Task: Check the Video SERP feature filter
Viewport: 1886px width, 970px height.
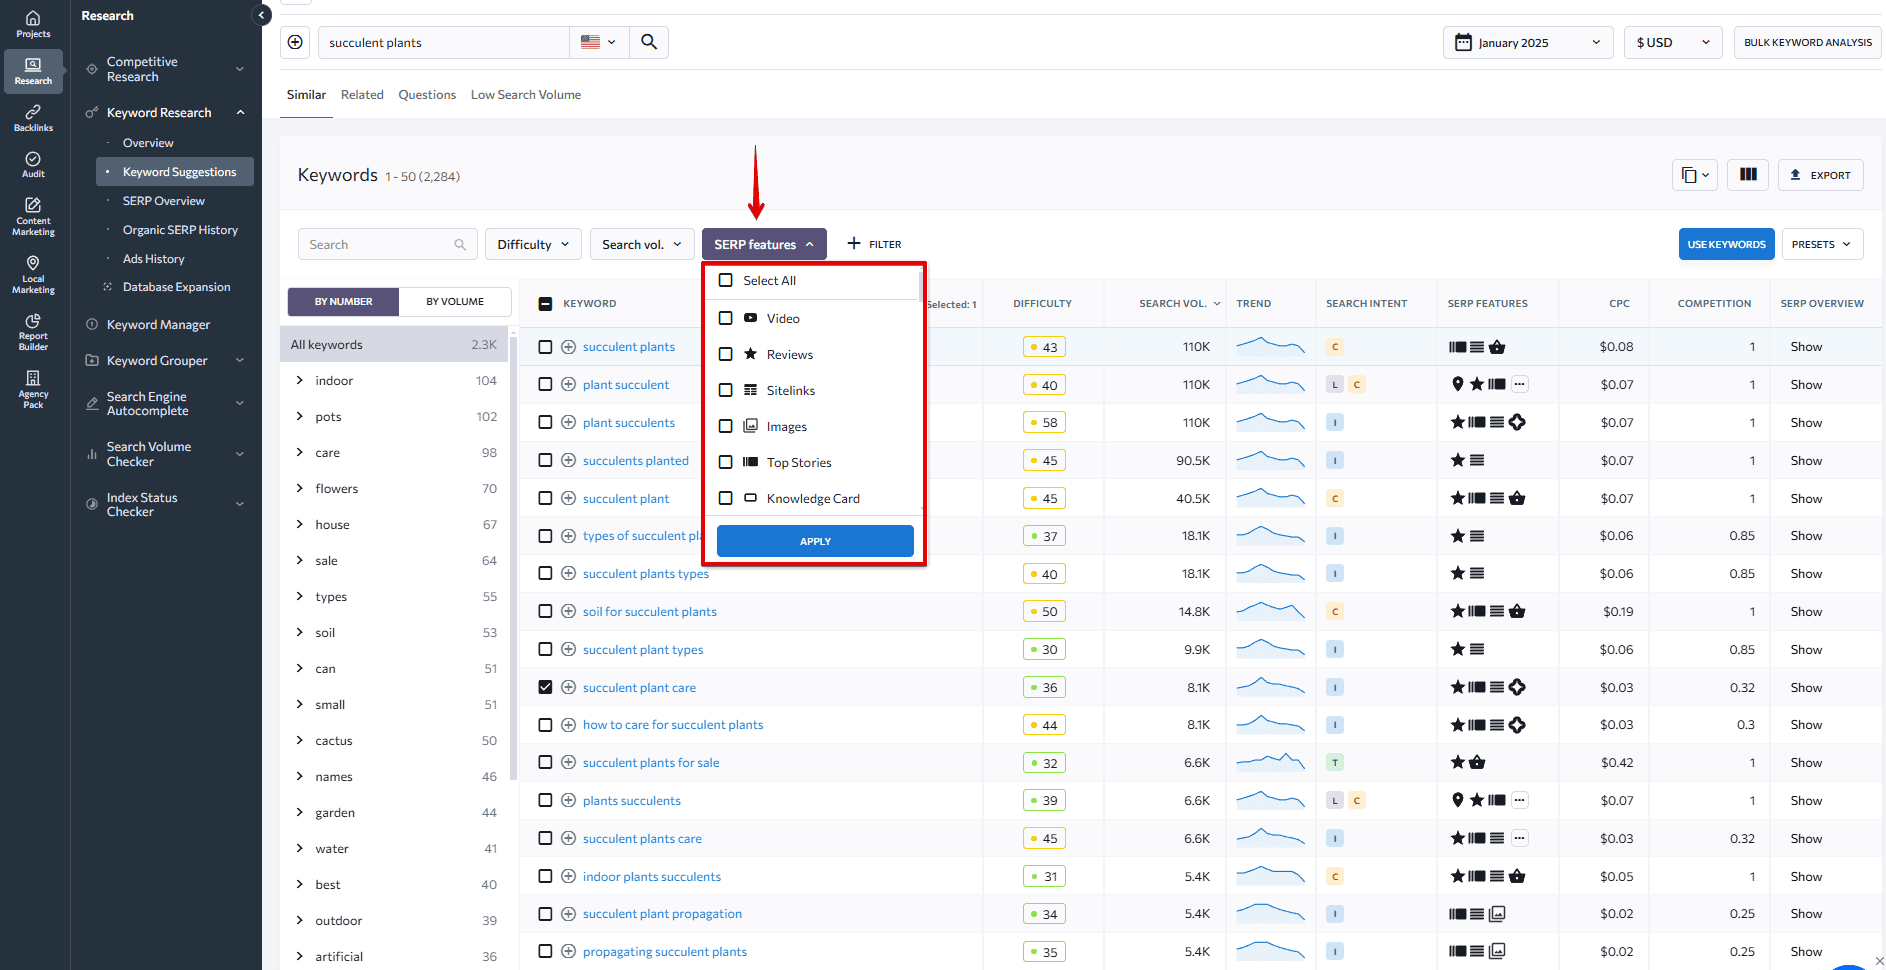Action: point(725,318)
